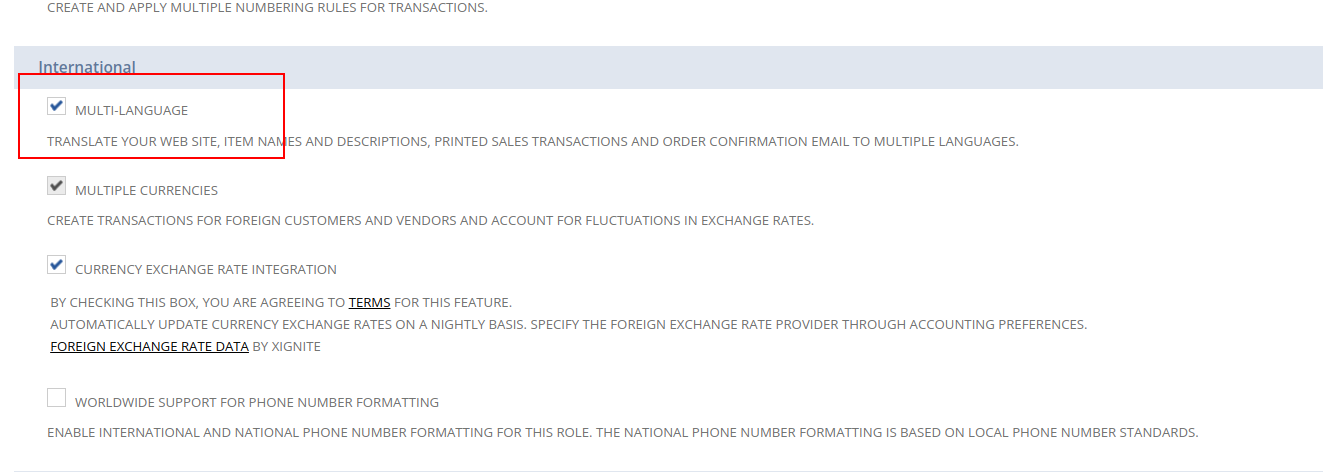This screenshot has width=1323, height=472.
Task: Open the Foreign Exchange Rate Data link
Action: coord(149,347)
